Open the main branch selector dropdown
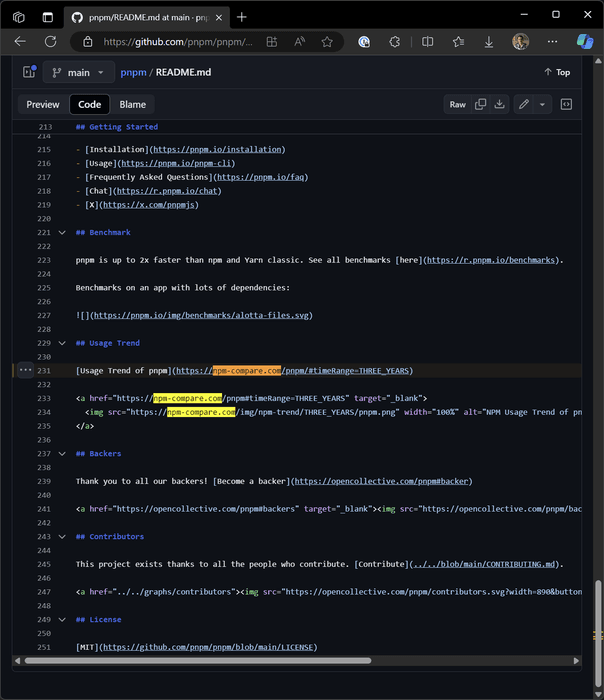The image size is (604, 700). [78, 72]
